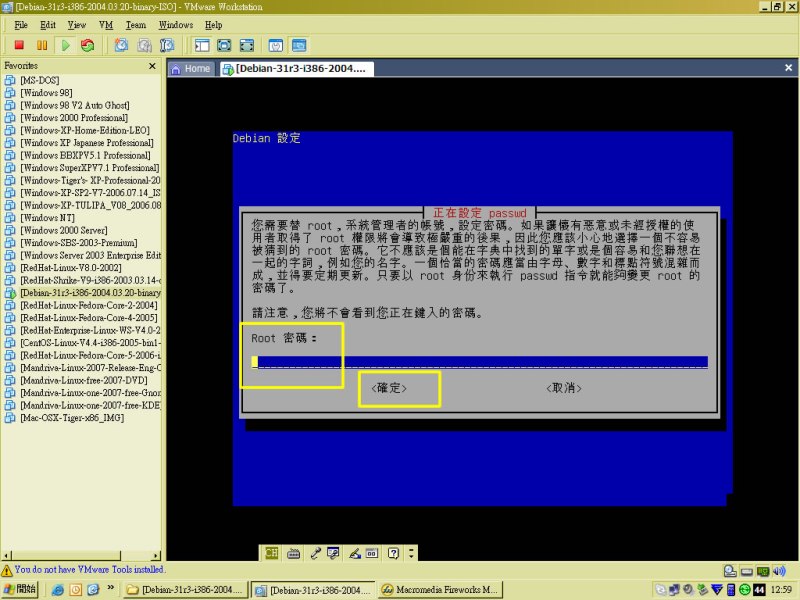
Task: Select [Mandriva-Linux-one-2007-free-KDE favorite
Action: 90,405
